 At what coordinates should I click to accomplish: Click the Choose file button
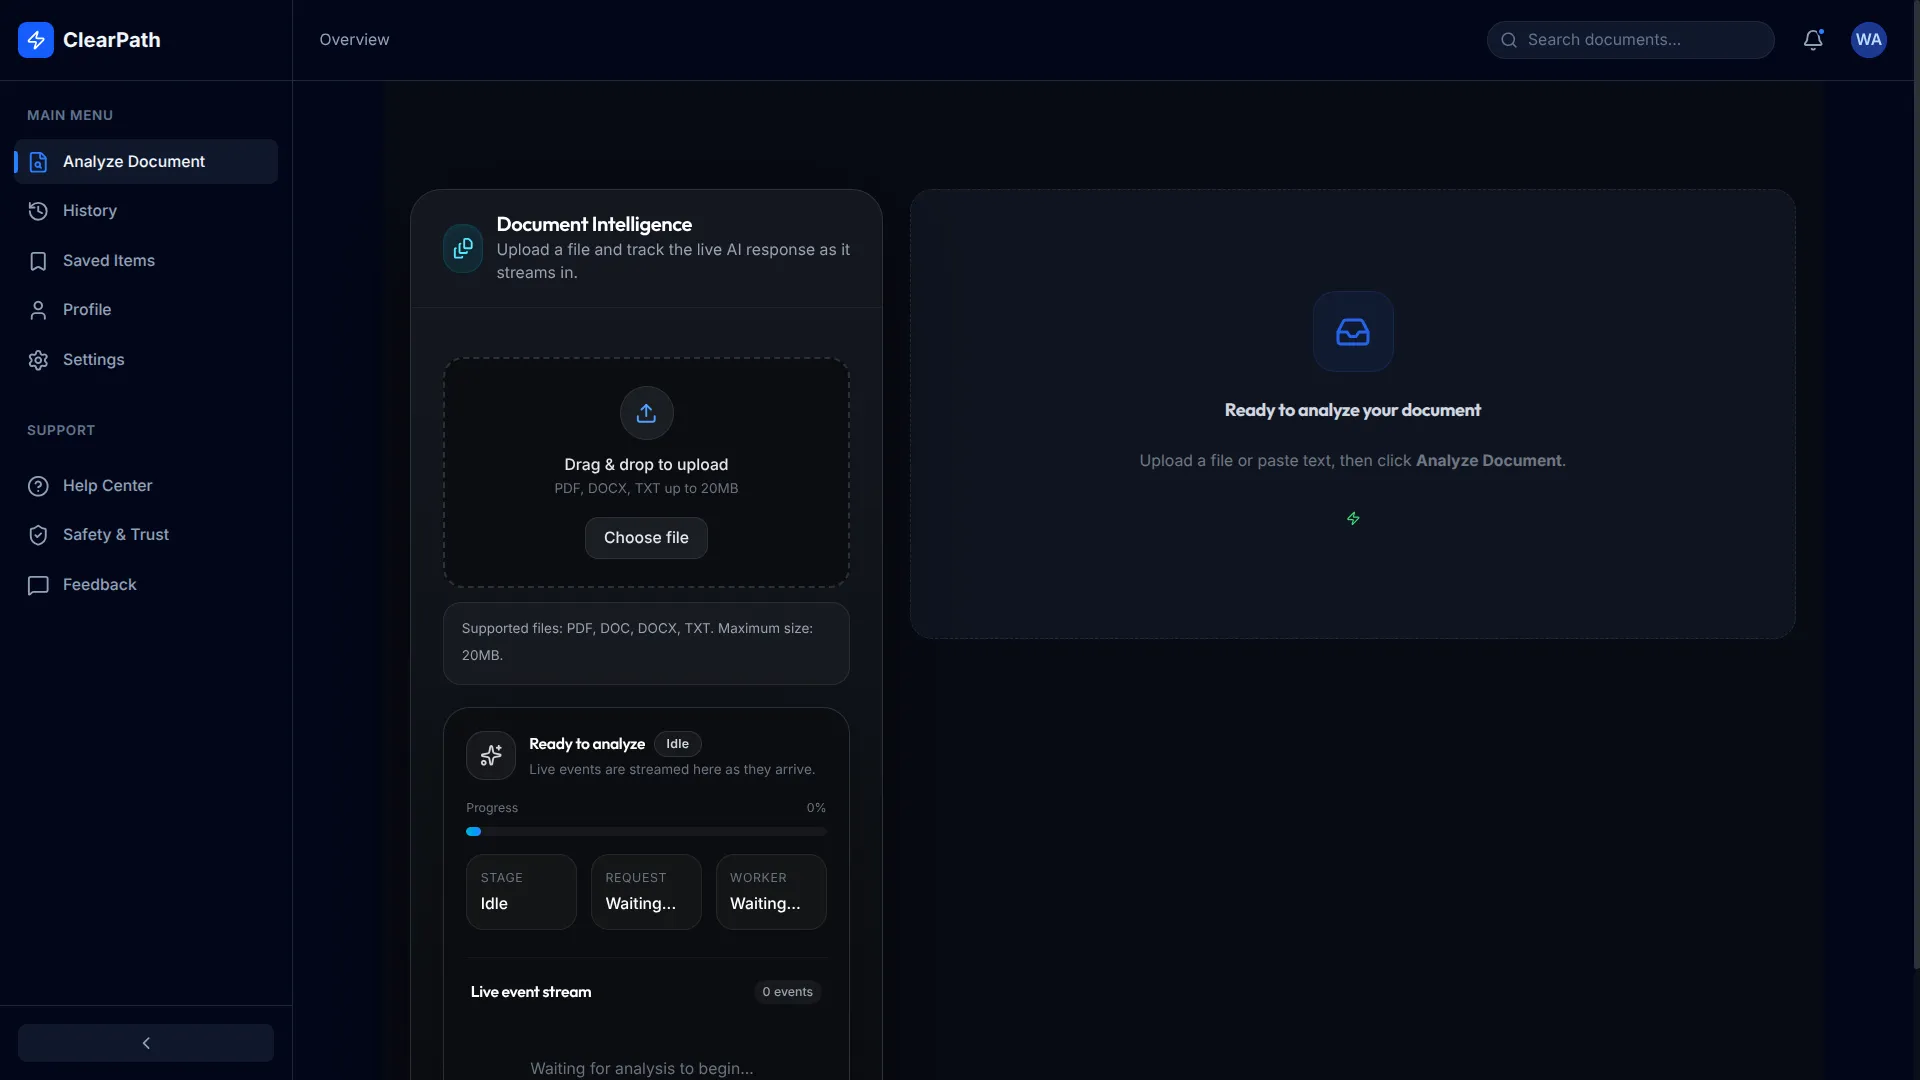pos(646,538)
